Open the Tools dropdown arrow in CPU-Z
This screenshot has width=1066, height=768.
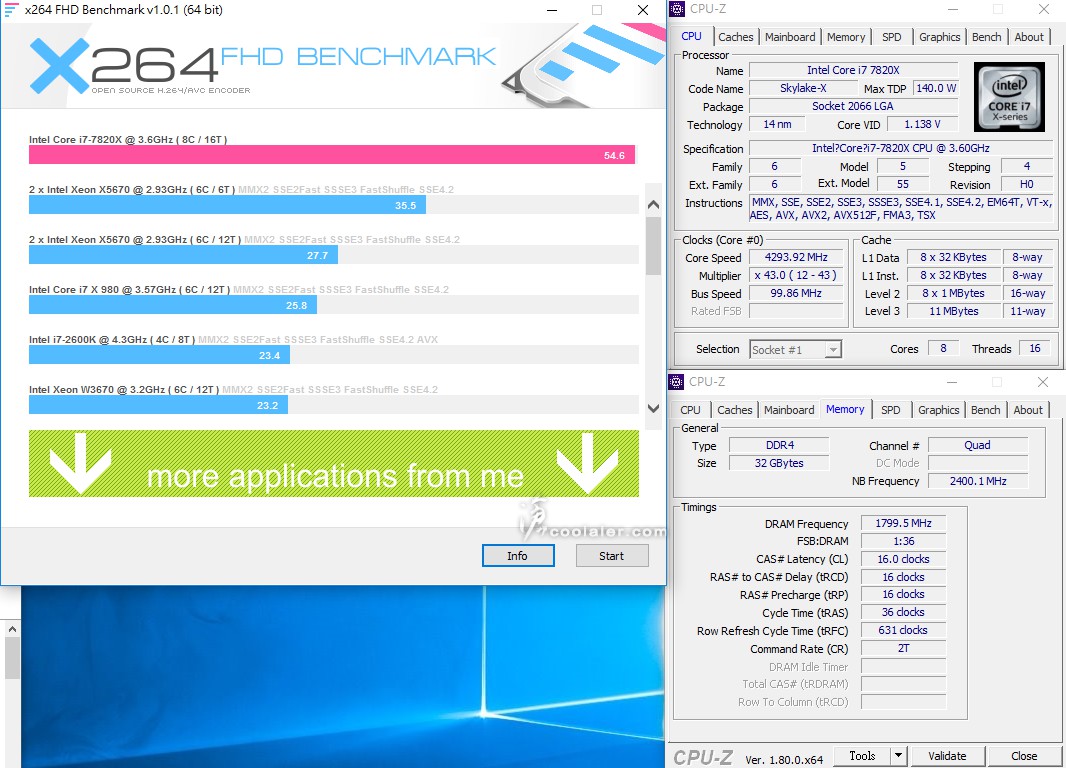pyautogui.click(x=898, y=756)
